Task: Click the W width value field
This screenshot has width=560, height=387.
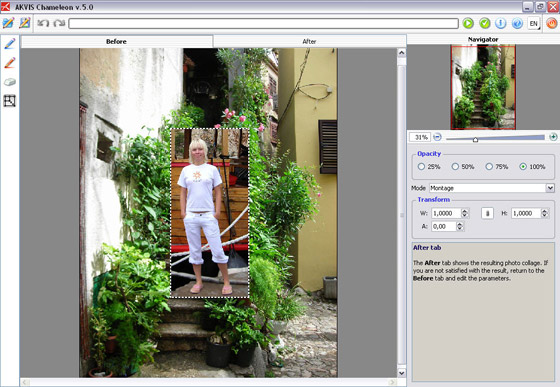Action: pos(446,213)
